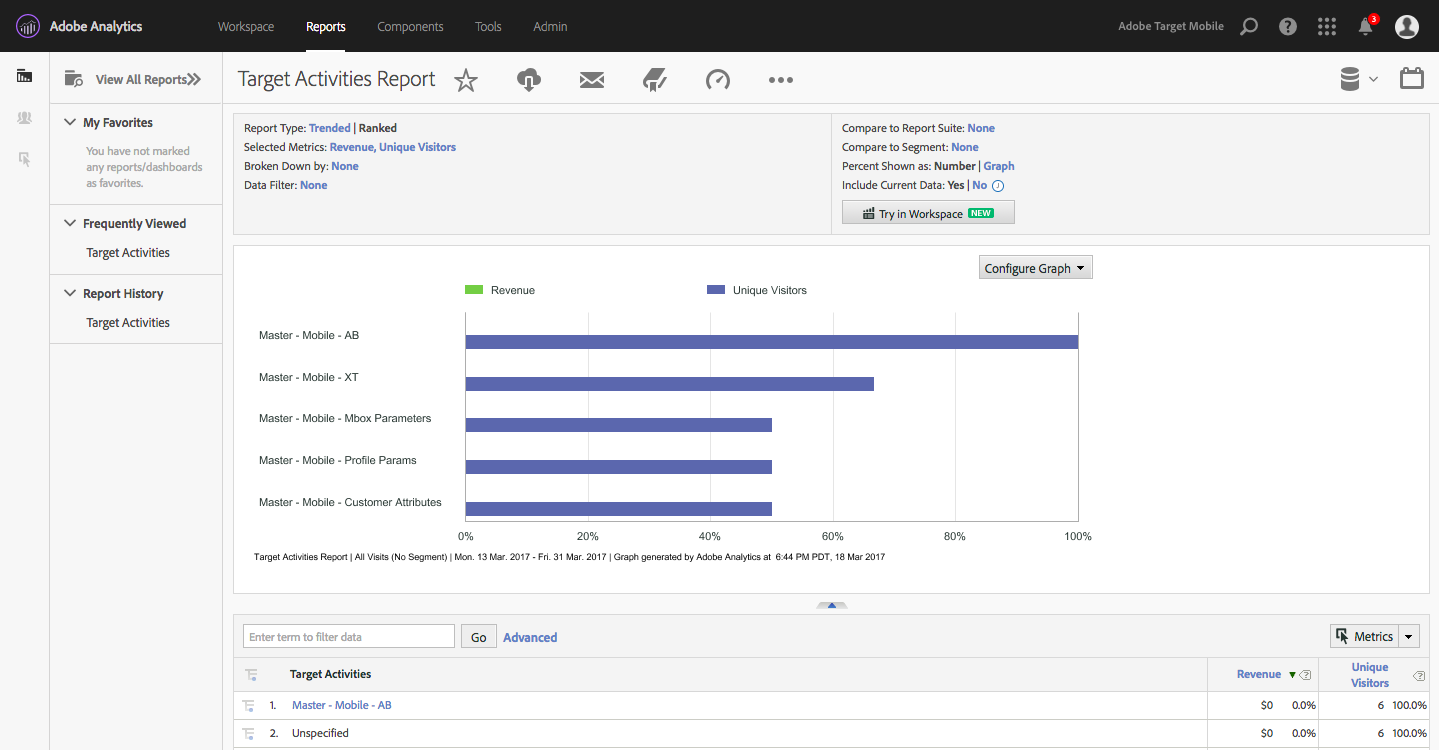Click breakdown icon for Unspecified row
The width and height of the screenshot is (1439, 750).
(x=249, y=734)
